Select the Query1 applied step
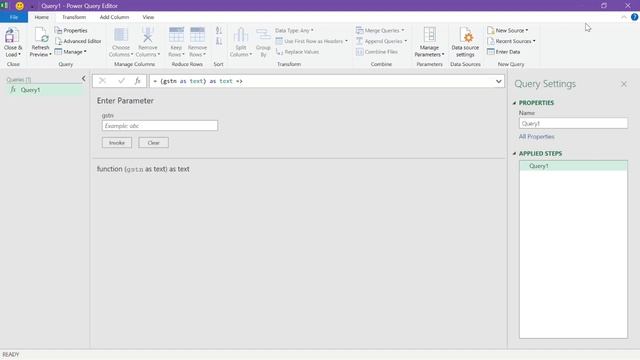 [573, 166]
